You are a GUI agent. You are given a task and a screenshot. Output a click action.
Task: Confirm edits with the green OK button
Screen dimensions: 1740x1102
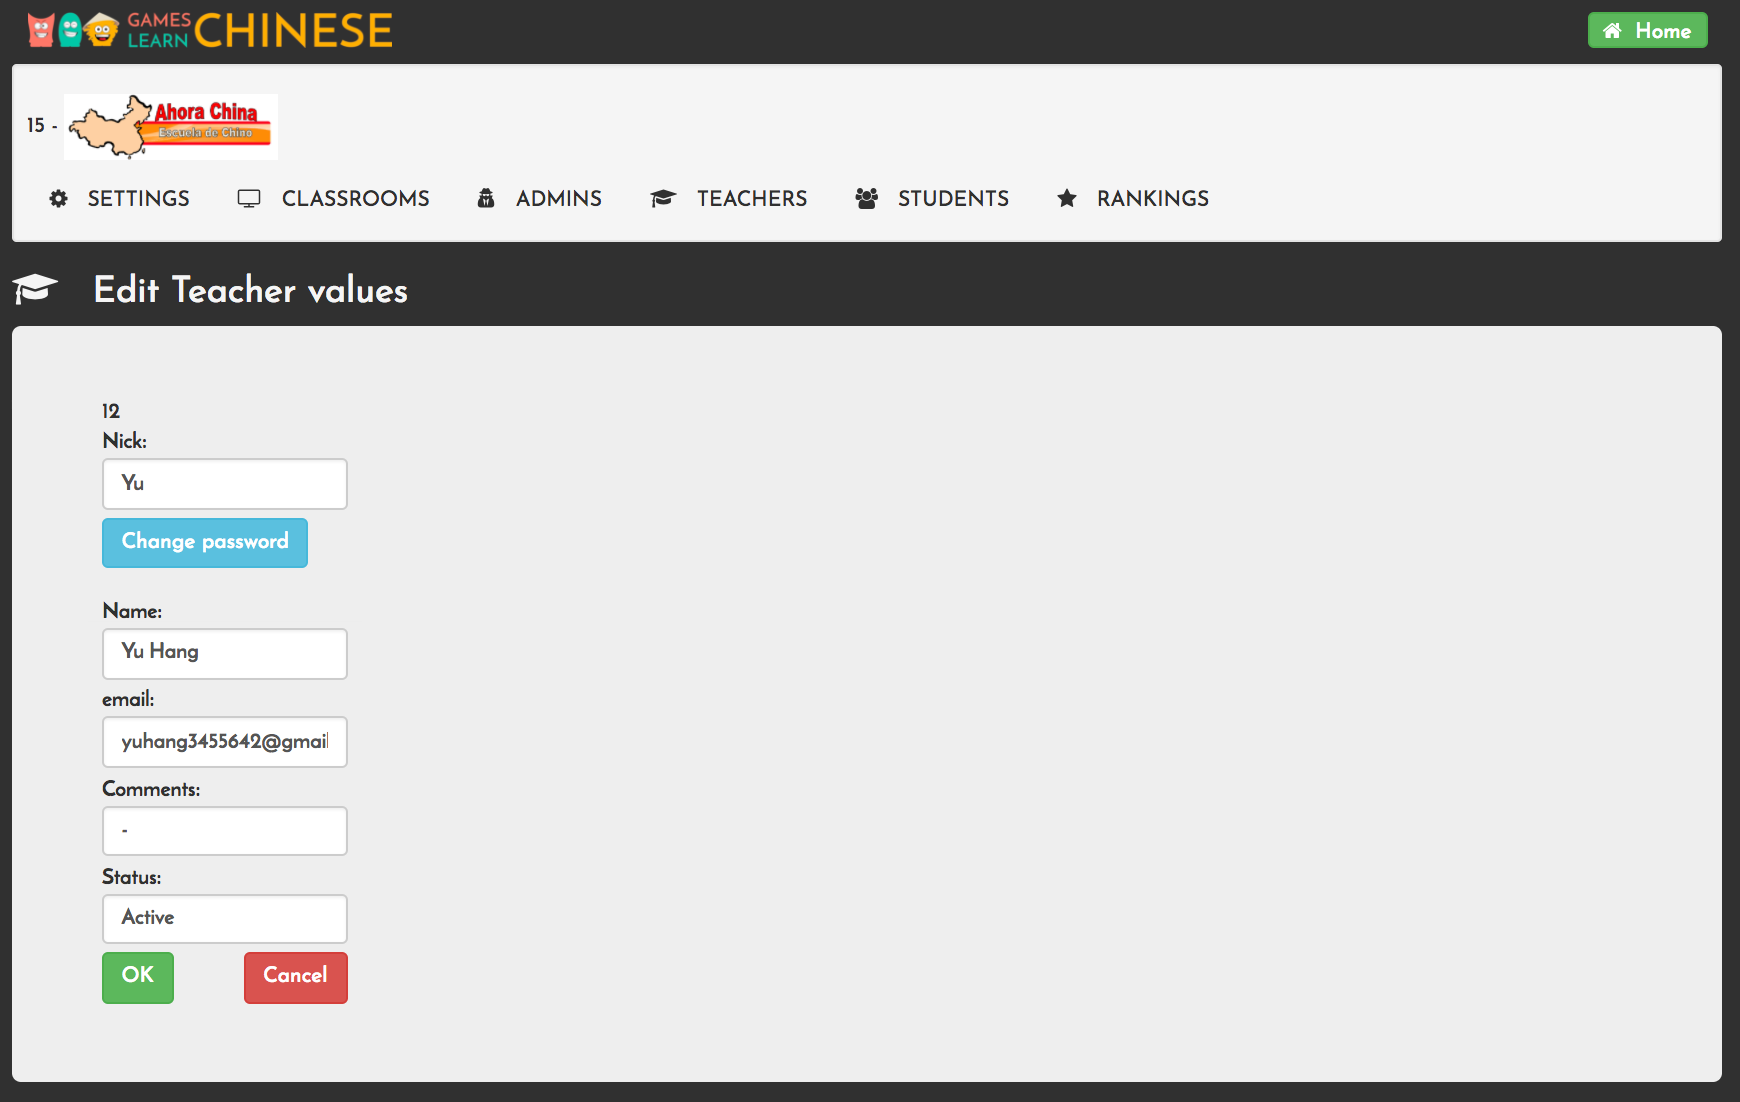coord(138,976)
